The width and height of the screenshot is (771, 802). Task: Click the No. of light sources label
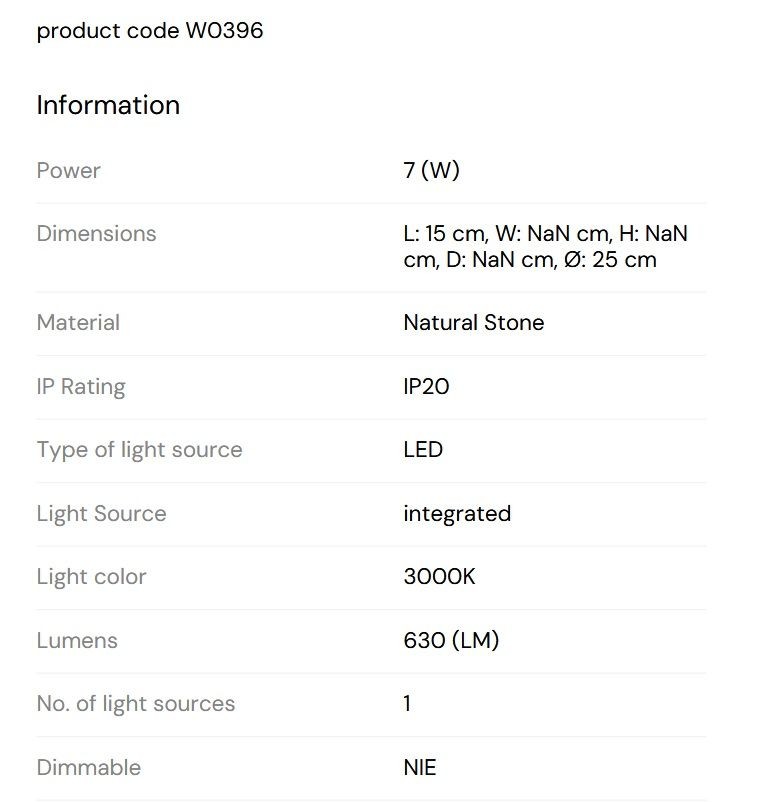(136, 704)
